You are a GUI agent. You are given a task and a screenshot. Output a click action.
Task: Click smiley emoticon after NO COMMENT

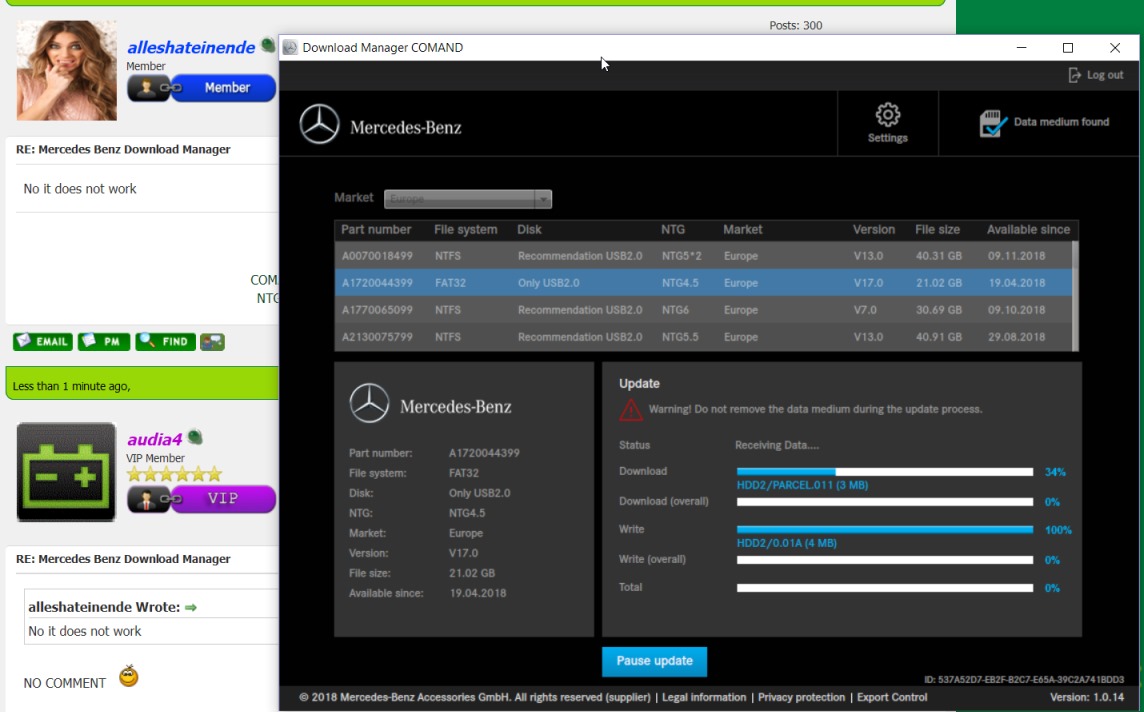point(128,676)
